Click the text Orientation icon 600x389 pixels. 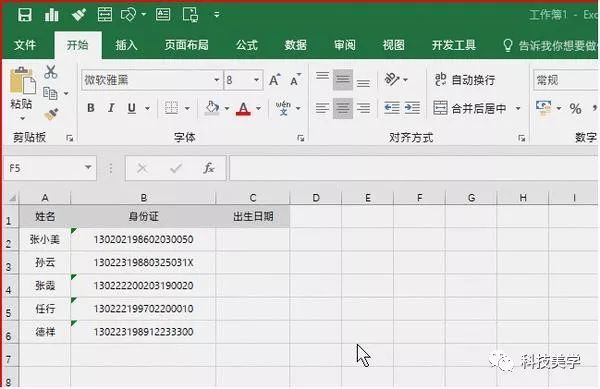(392, 80)
